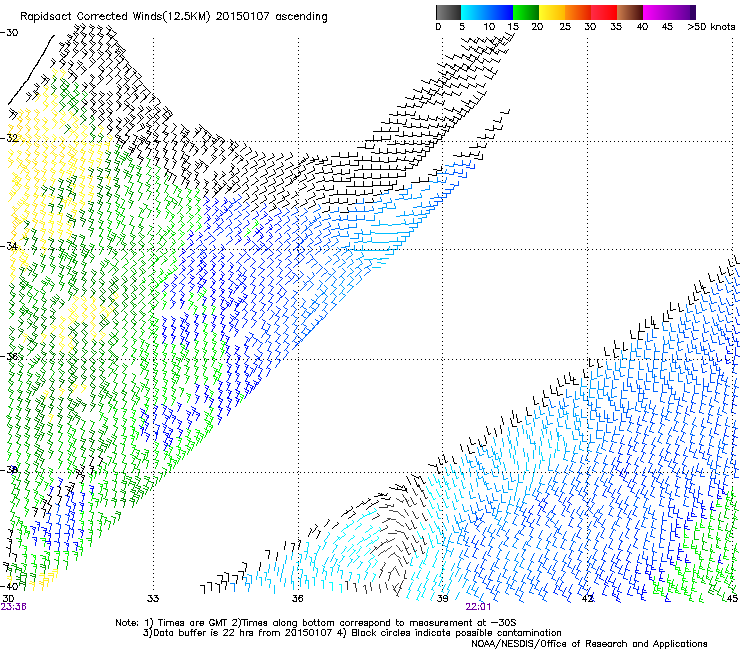Click the '-30' latitude label
The width and height of the screenshot is (740, 650).
(9, 33)
